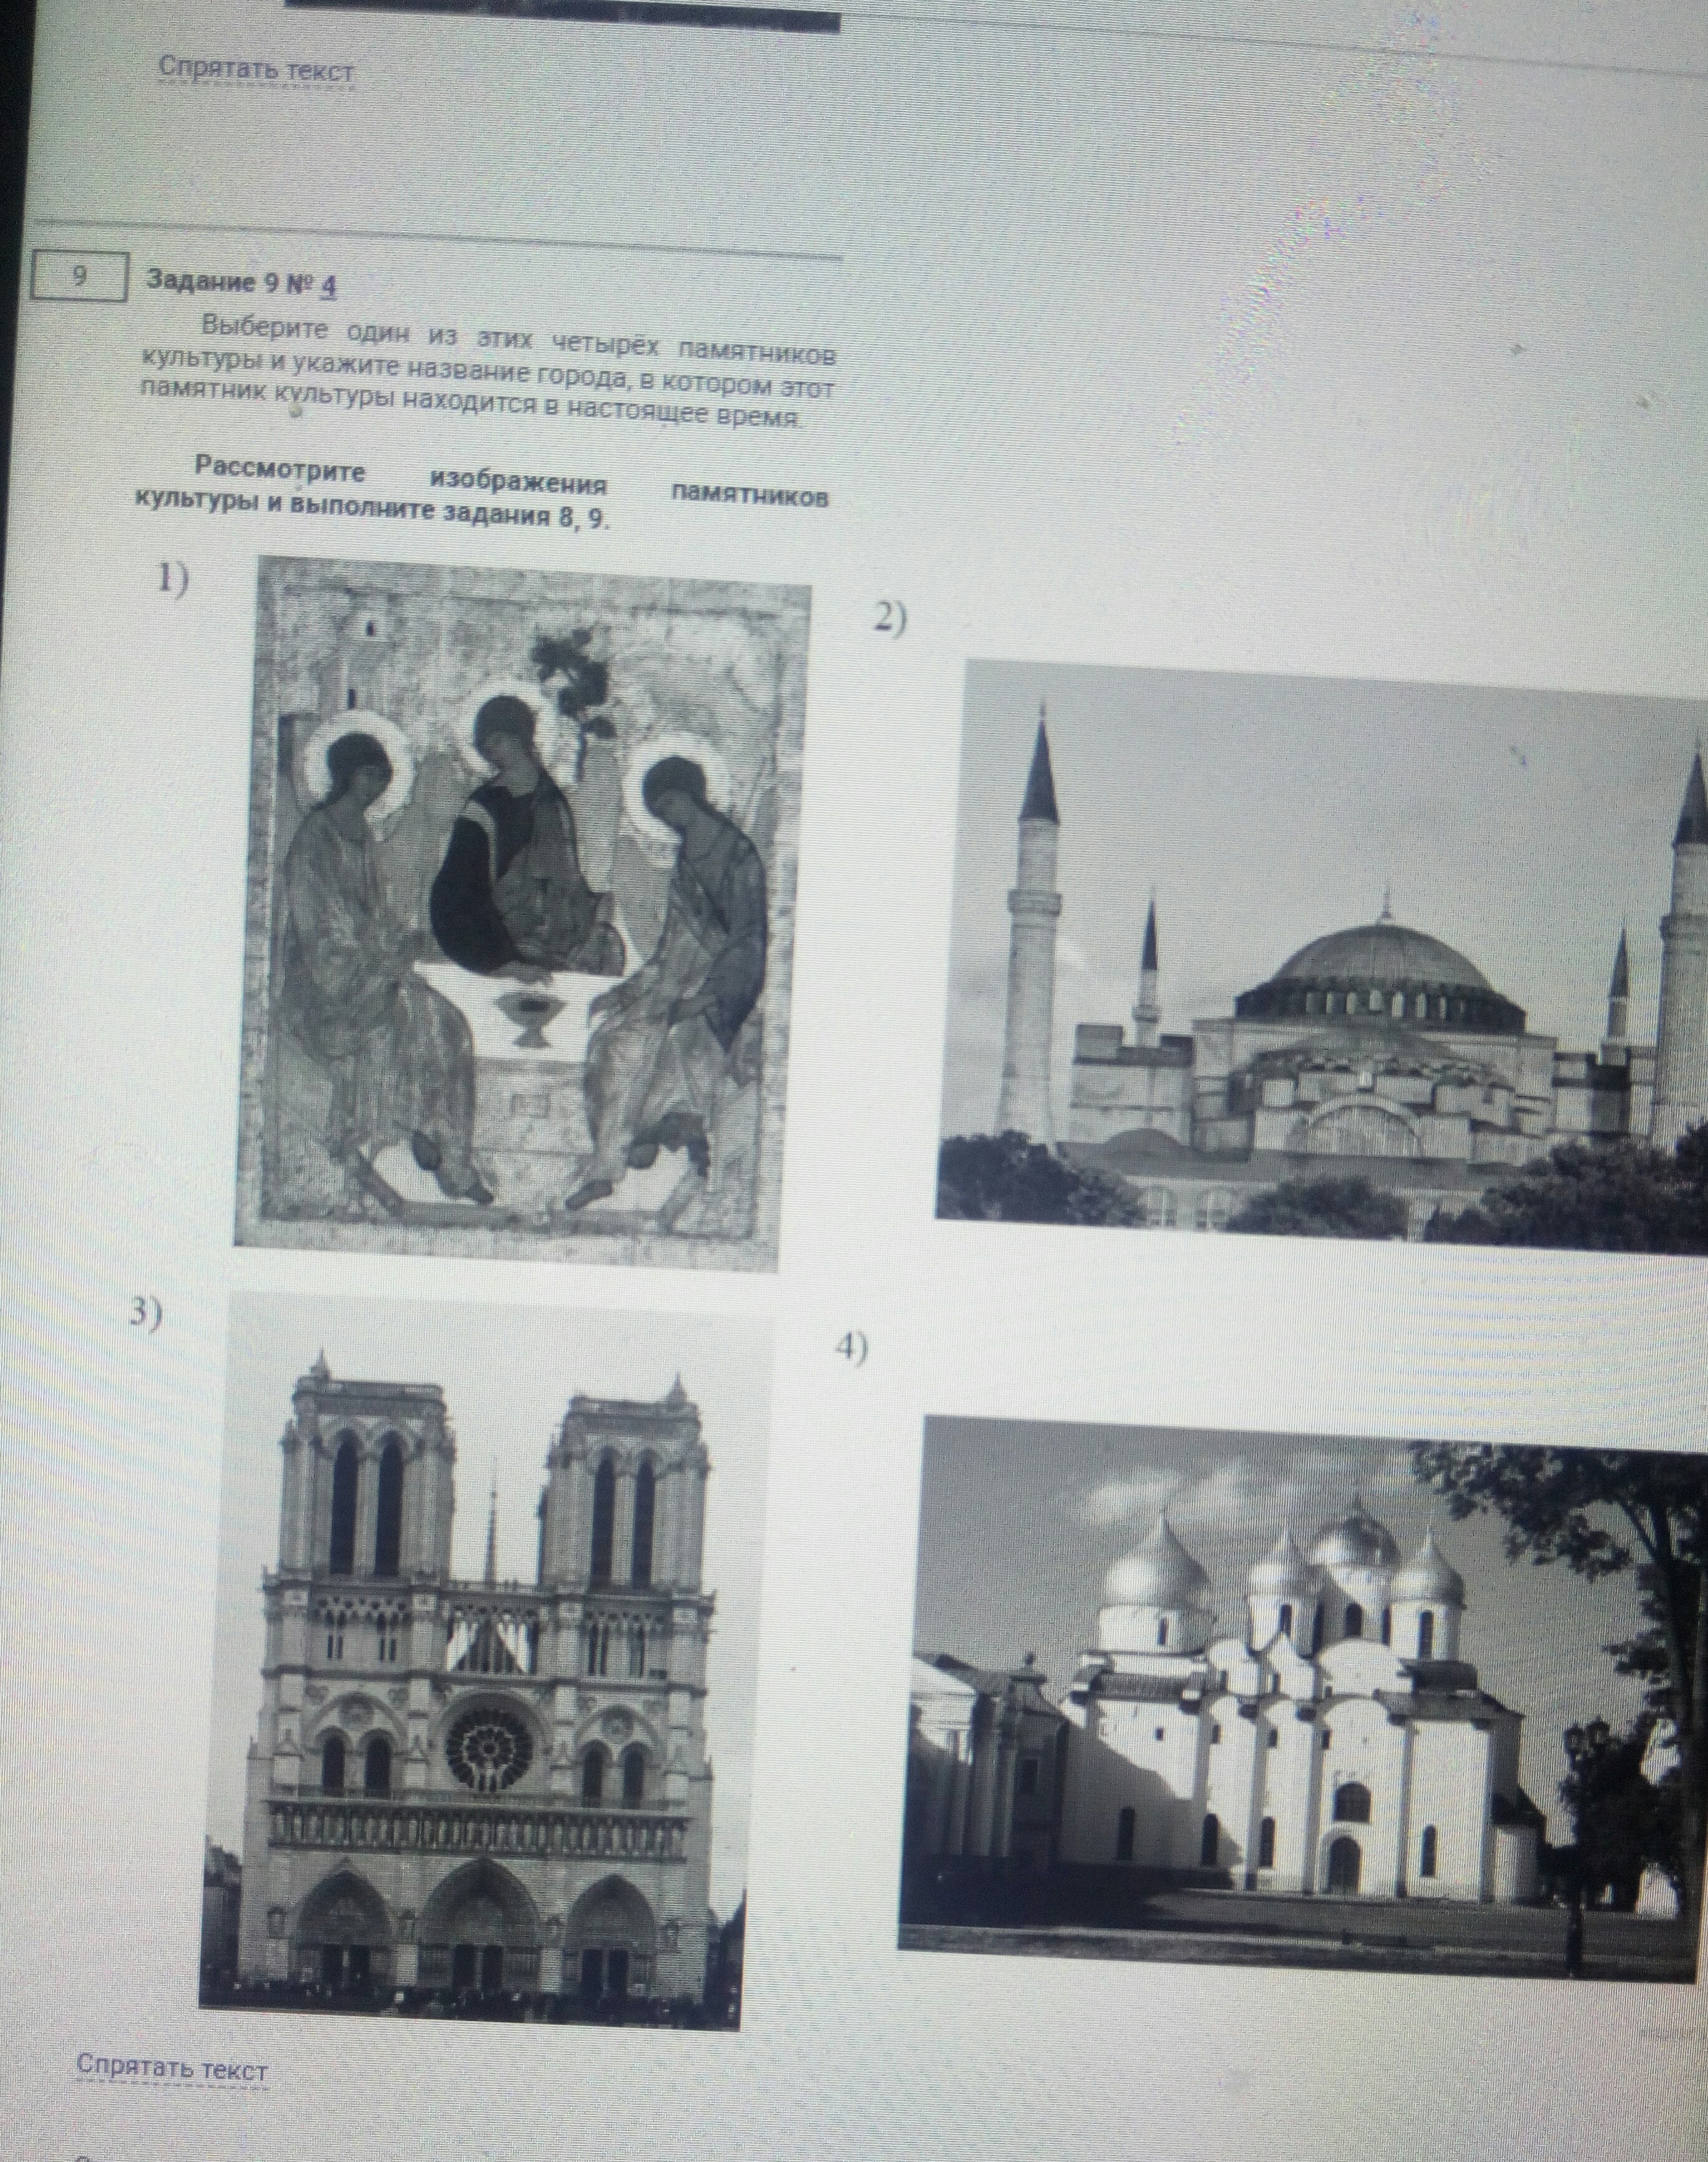Select the domed mosque with minarets image
This screenshot has height=2162, width=1708.
coord(1320,955)
